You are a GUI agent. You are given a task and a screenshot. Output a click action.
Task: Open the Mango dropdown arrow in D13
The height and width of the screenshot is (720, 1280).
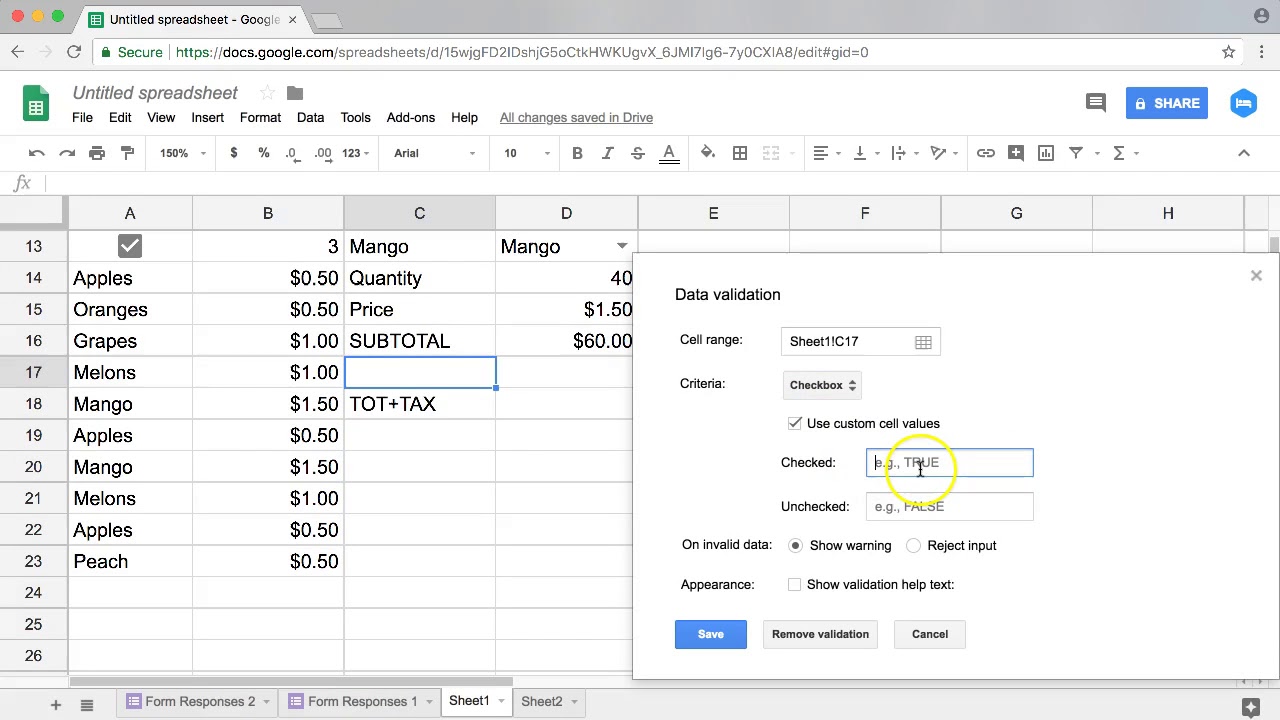click(622, 246)
